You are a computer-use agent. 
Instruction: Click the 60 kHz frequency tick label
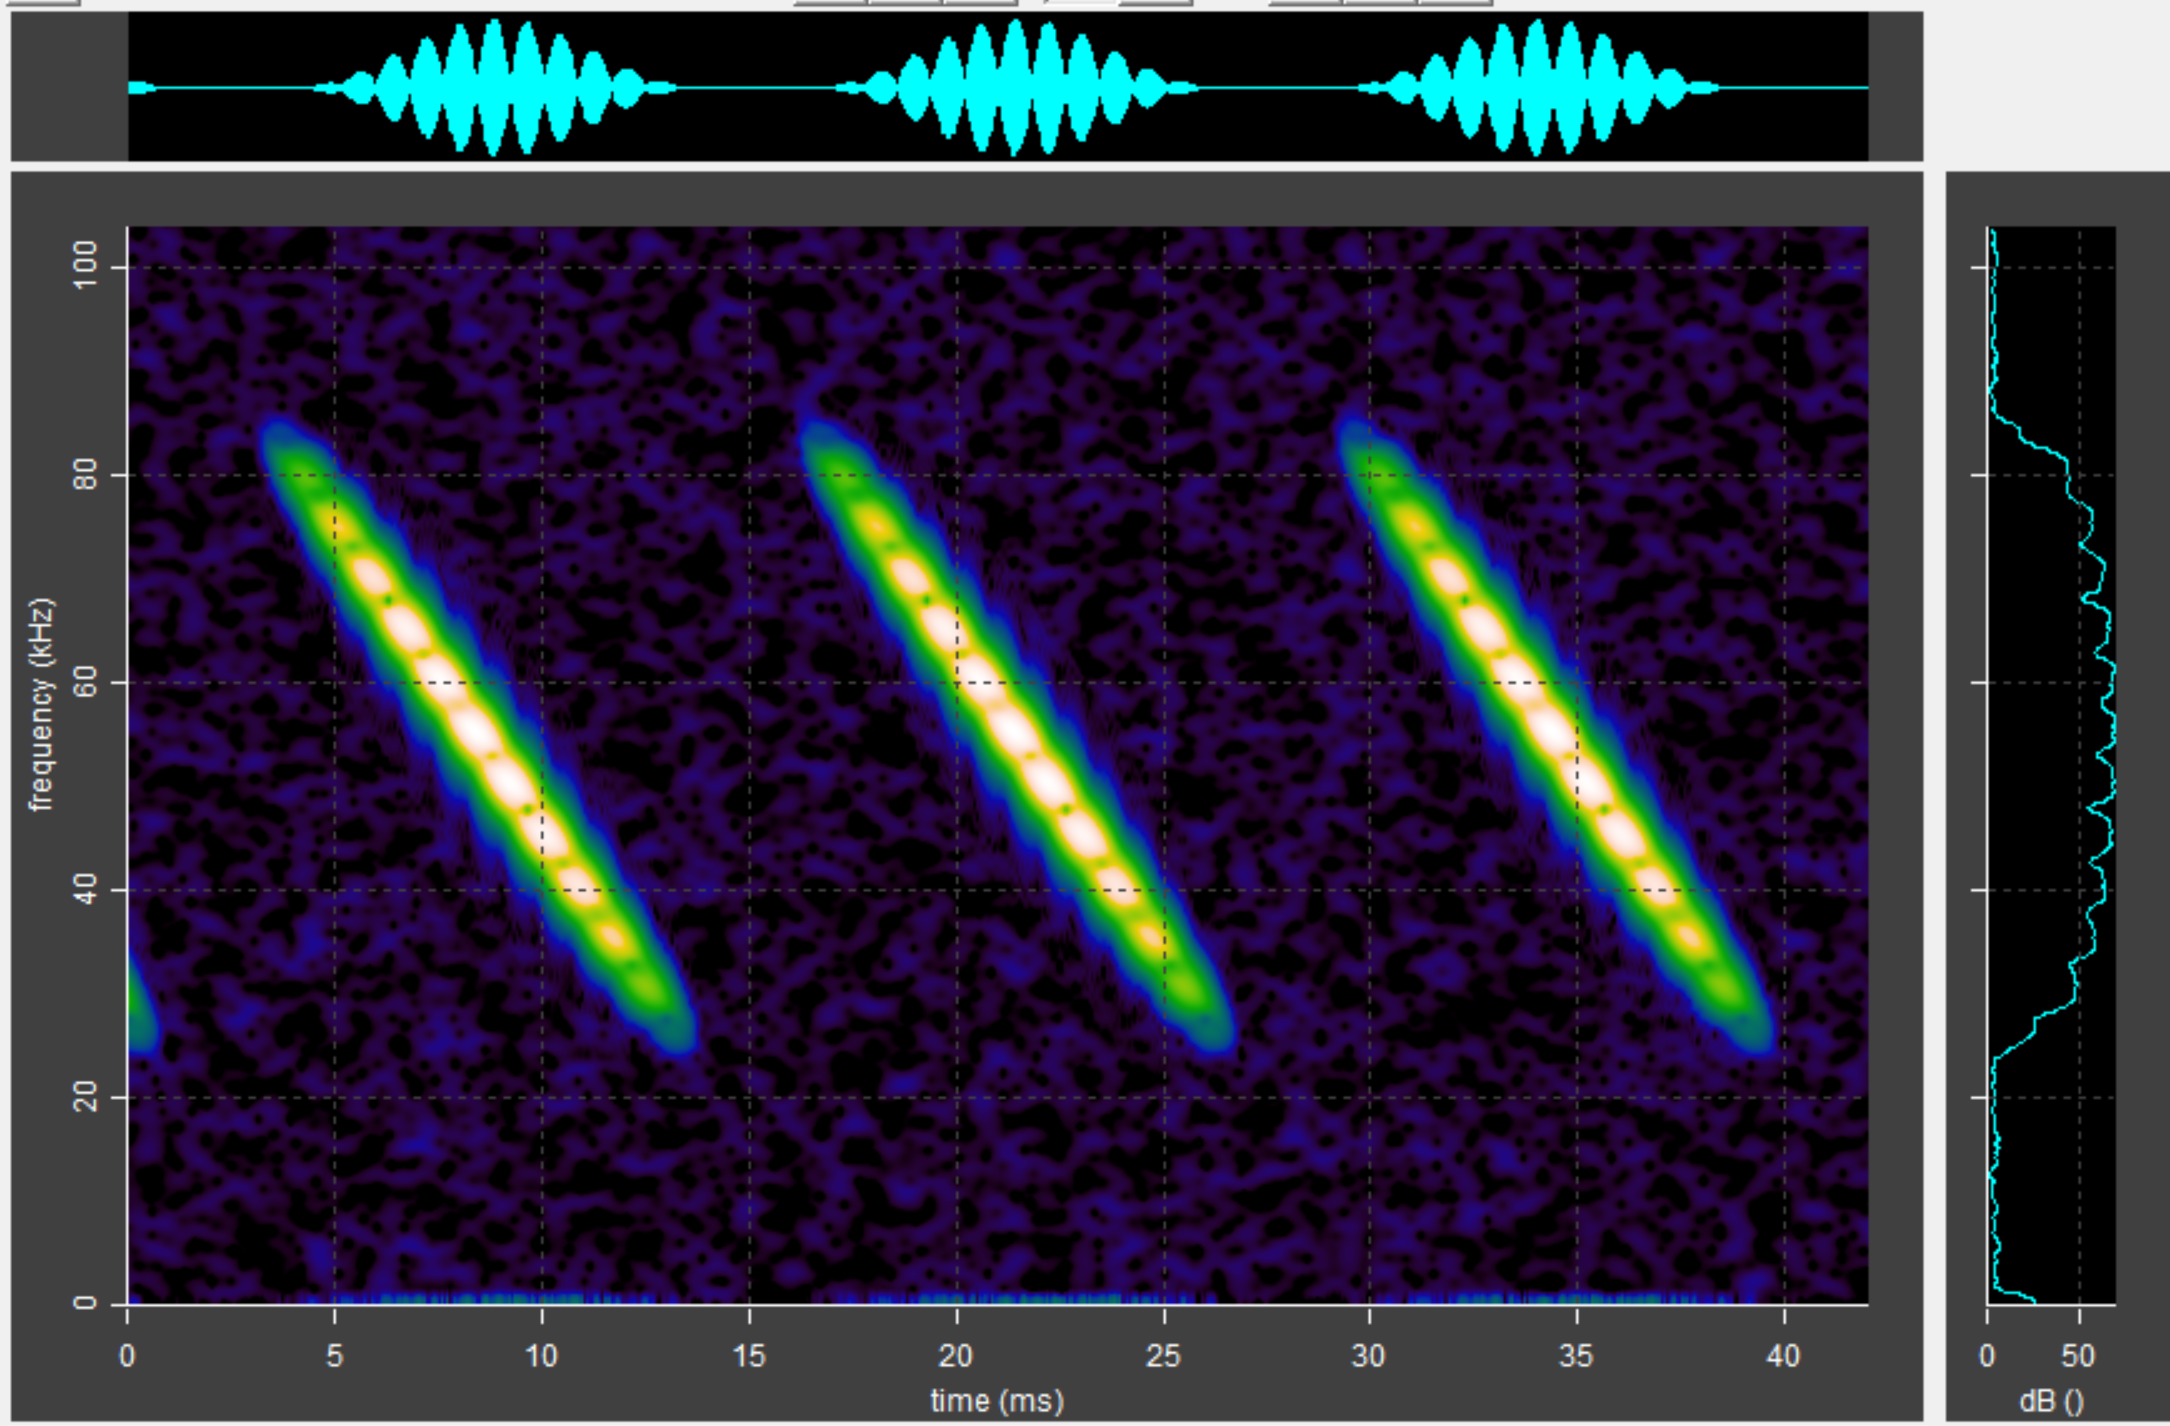click(86, 682)
